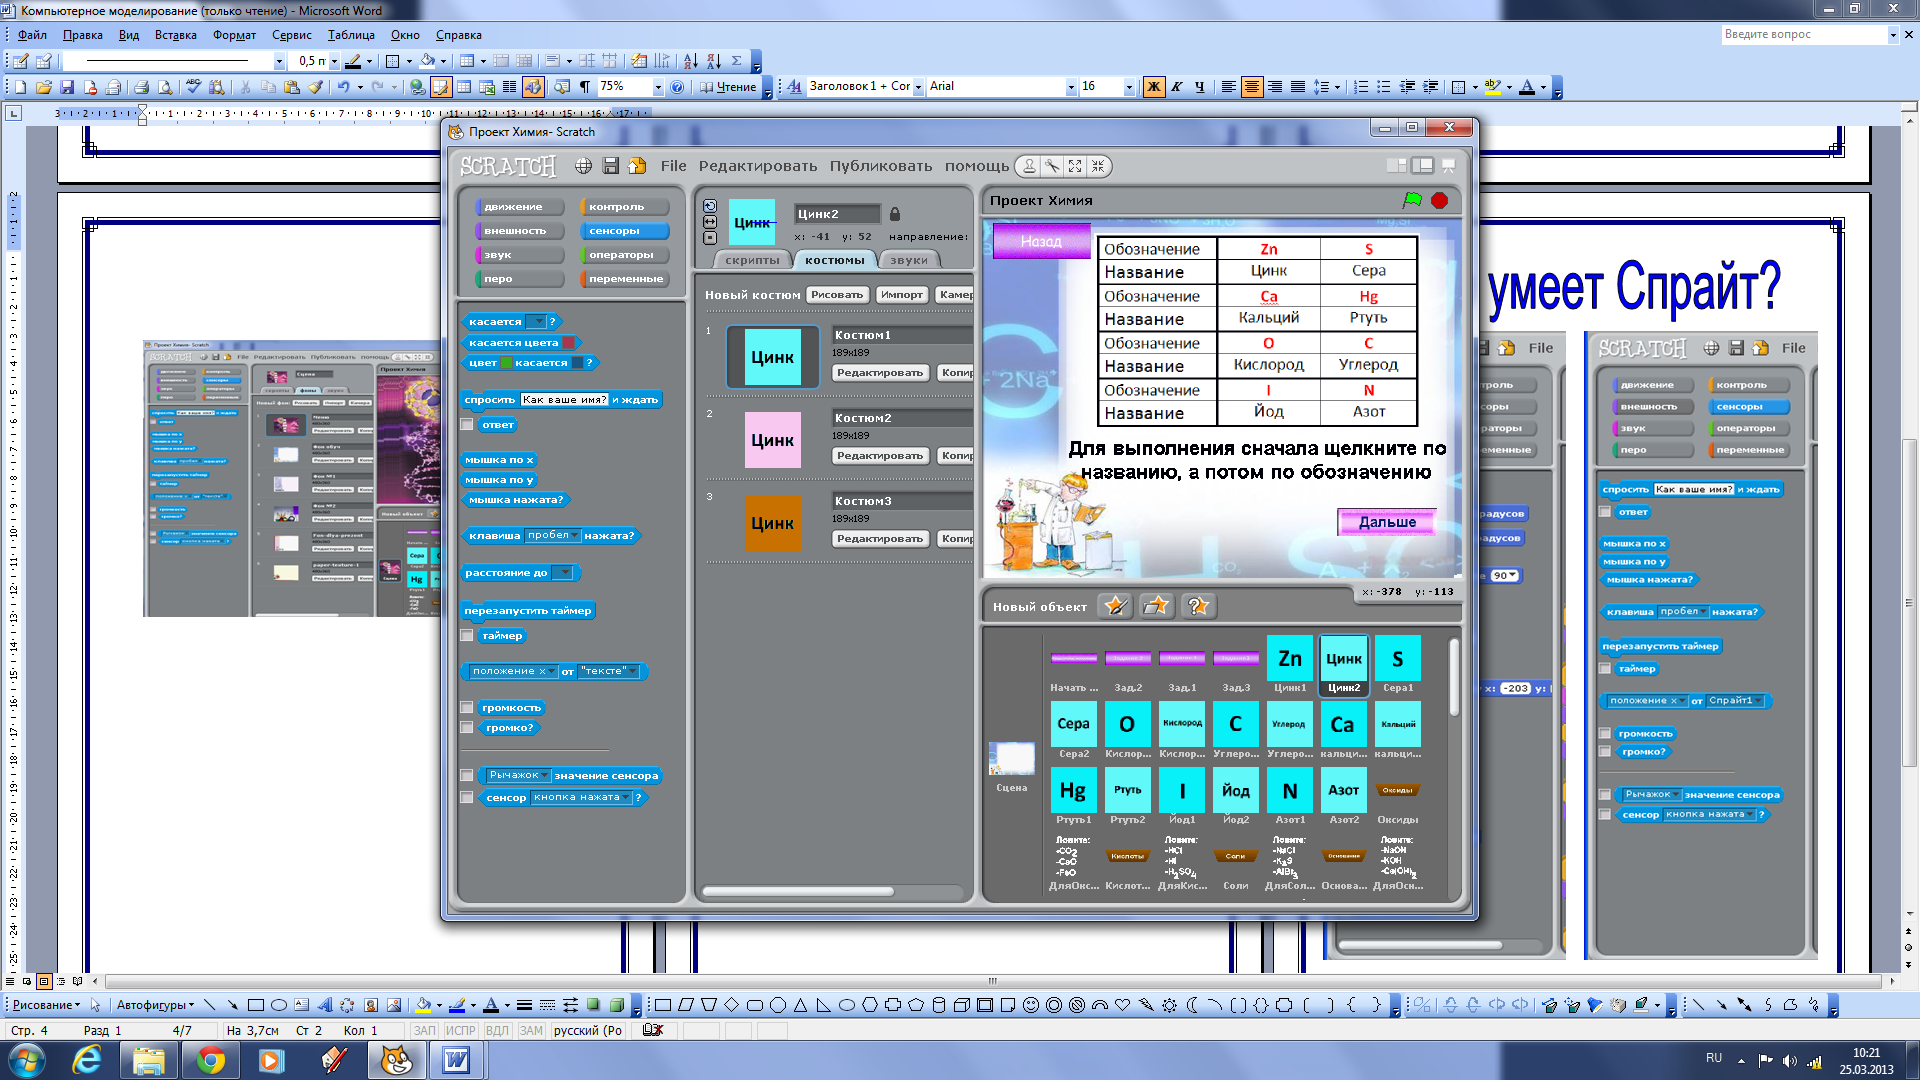
Task: Open the Scratch language globe icon
Action: (583, 166)
